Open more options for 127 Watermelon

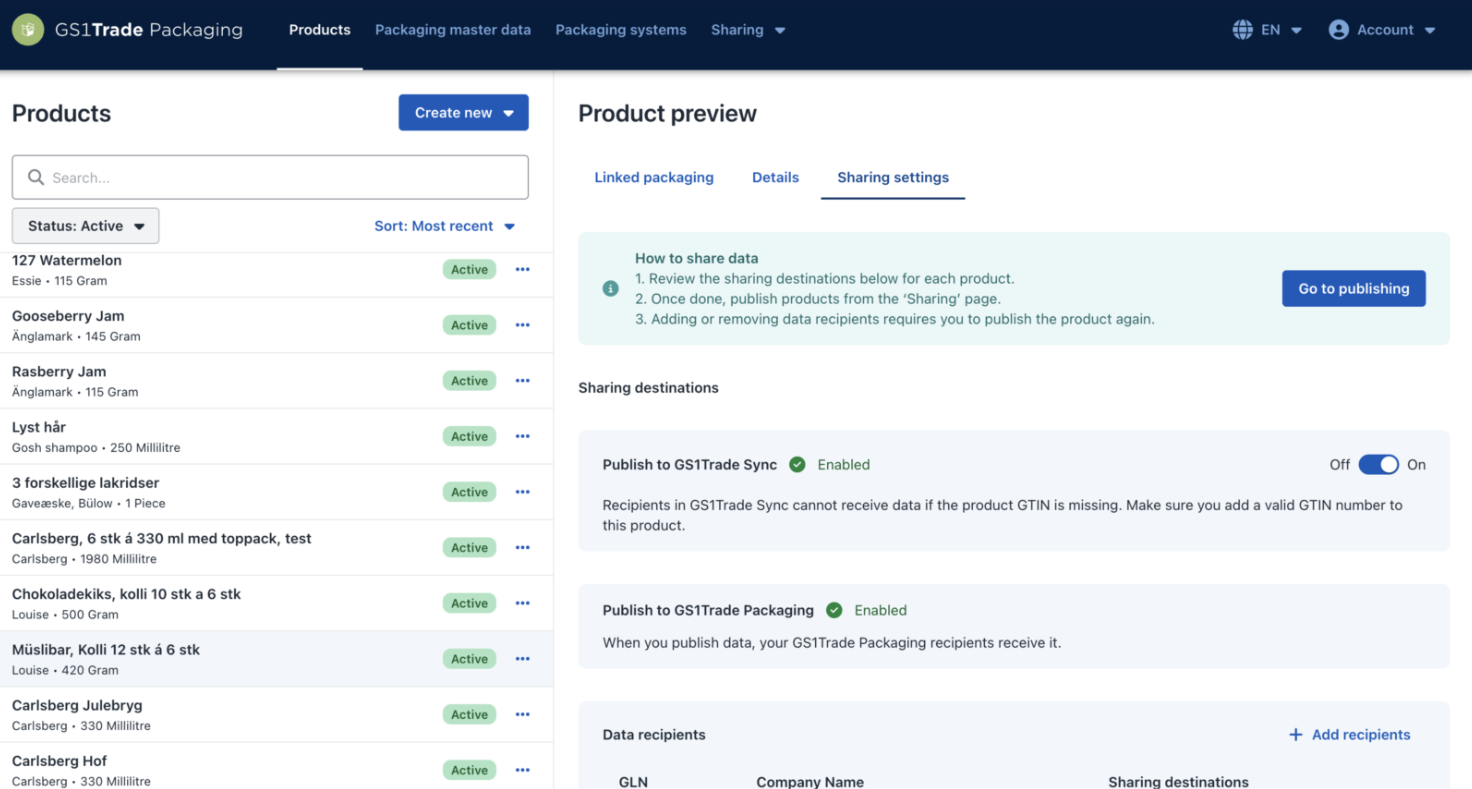pyautogui.click(x=522, y=269)
